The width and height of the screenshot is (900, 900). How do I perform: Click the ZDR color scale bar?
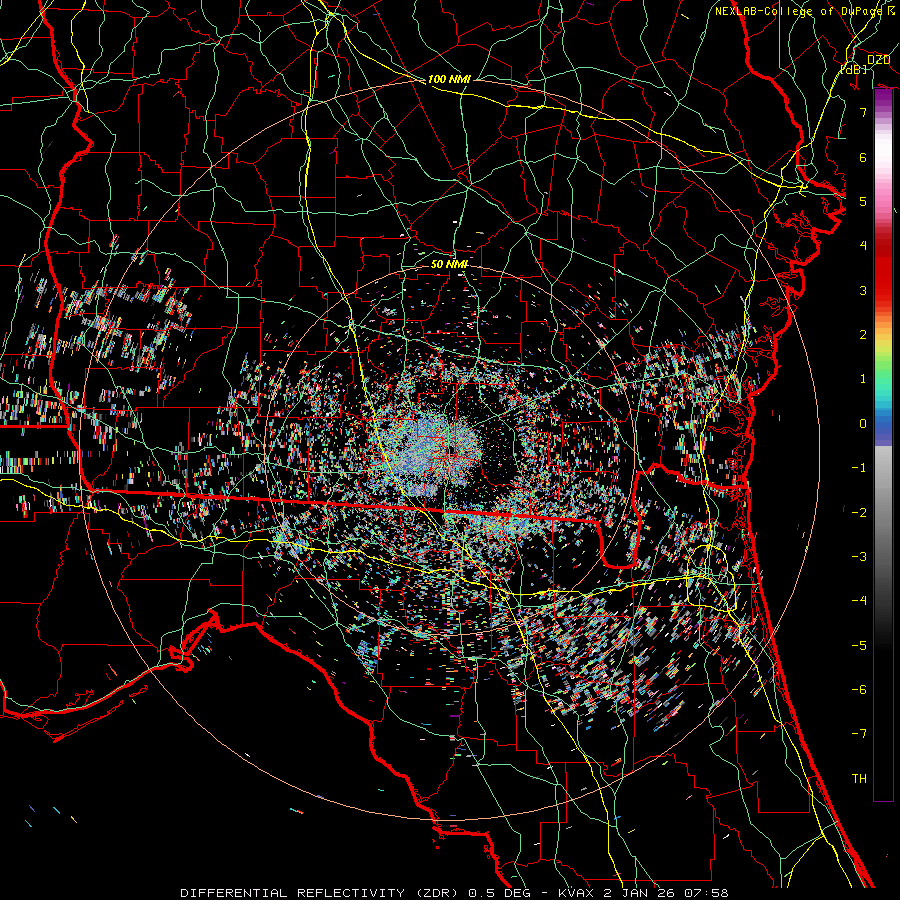tap(883, 444)
